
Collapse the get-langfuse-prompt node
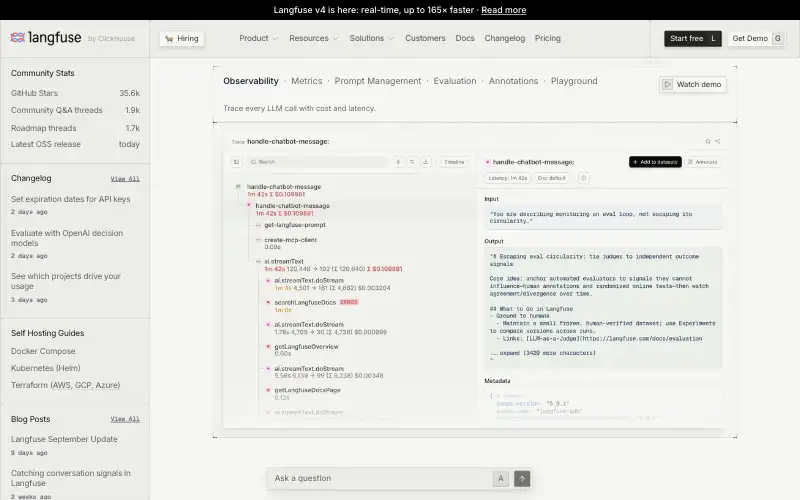[258, 225]
